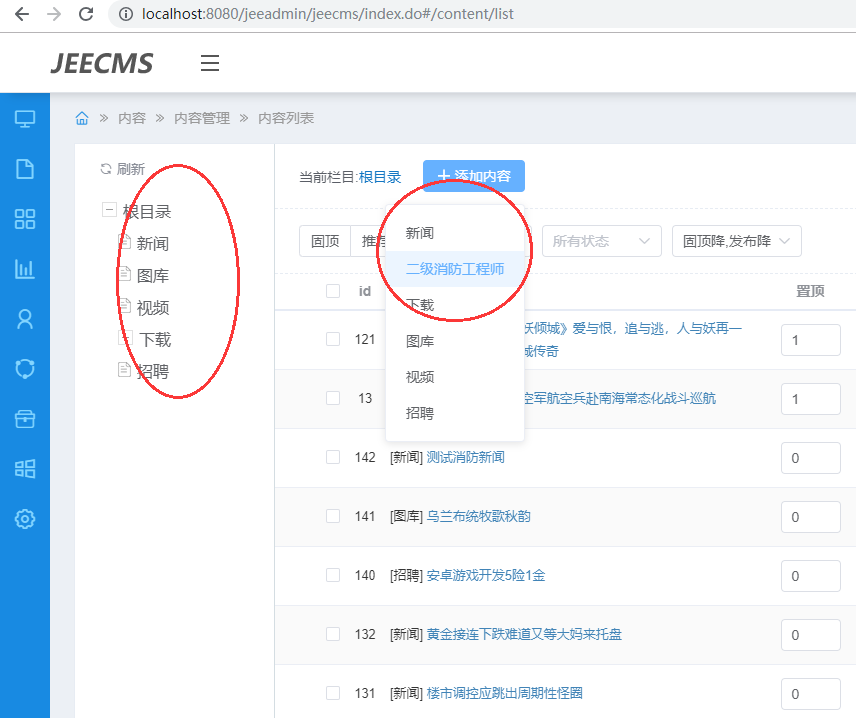Tick the checkbox for row id 121
Viewport: 856px width, 718px height.
(333, 339)
